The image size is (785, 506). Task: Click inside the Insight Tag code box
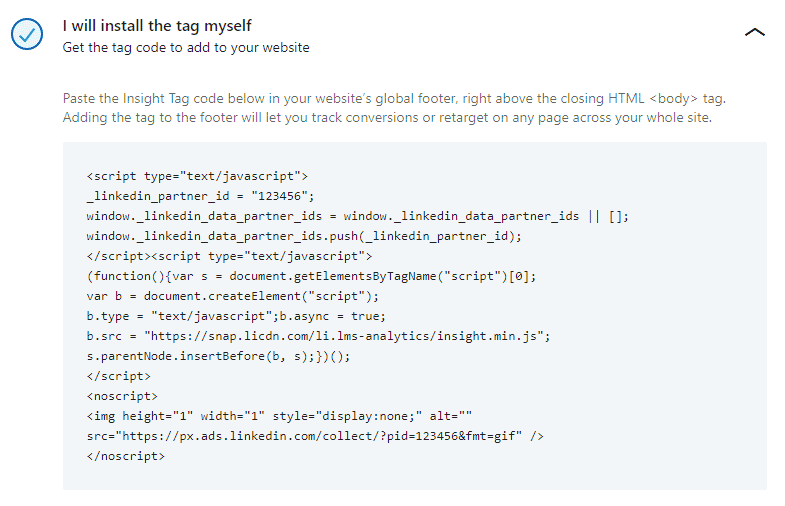pos(415,316)
